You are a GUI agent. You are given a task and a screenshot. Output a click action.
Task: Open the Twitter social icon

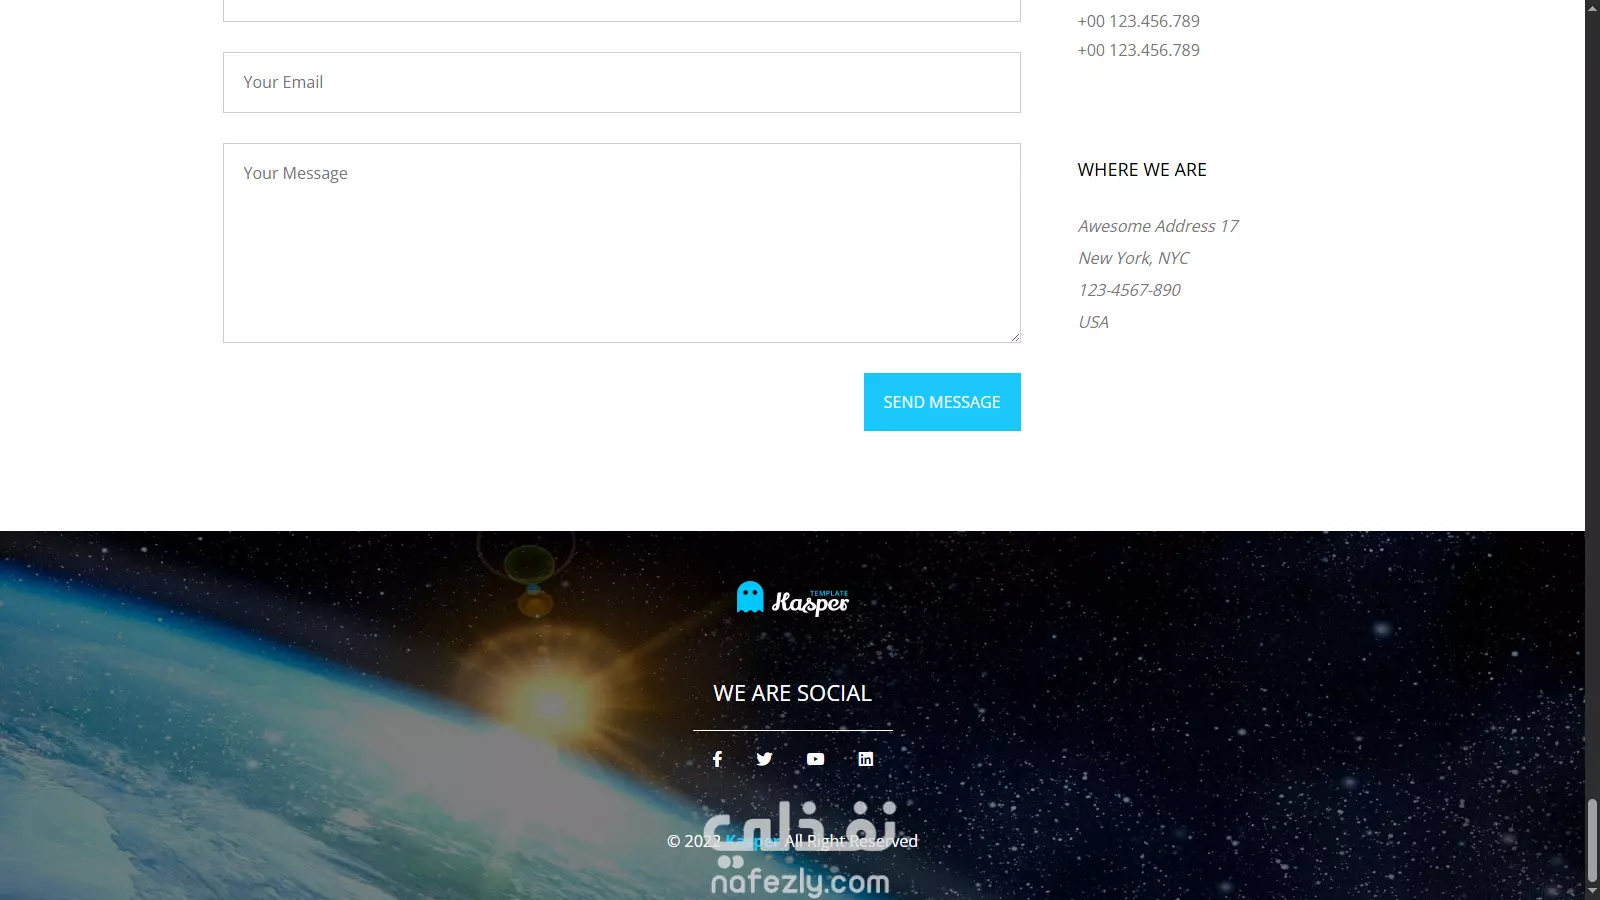click(x=764, y=759)
